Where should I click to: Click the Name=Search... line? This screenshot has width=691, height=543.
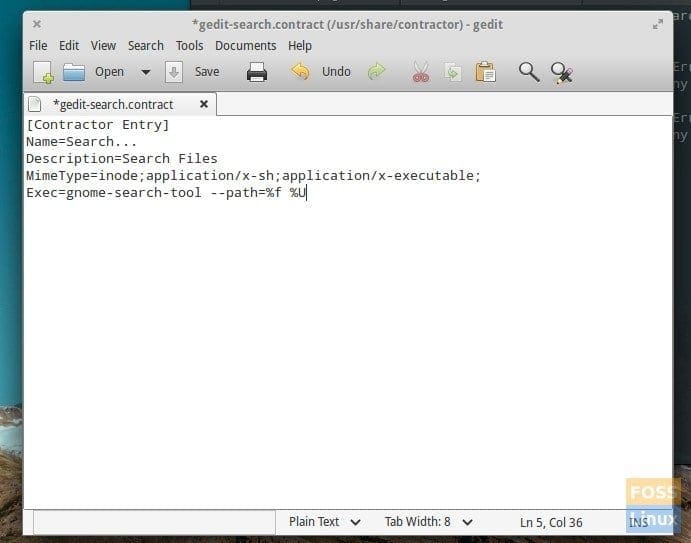pyautogui.click(x=82, y=142)
